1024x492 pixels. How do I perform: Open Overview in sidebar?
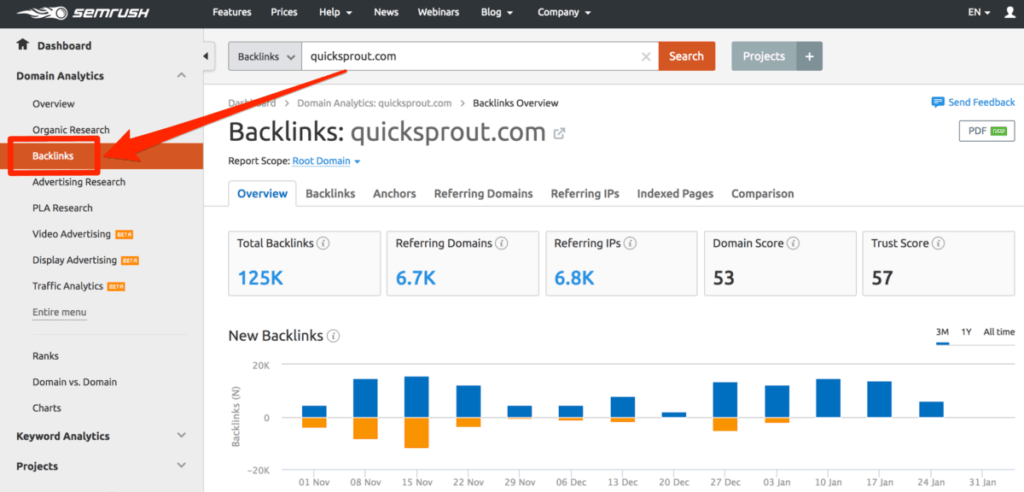(54, 103)
